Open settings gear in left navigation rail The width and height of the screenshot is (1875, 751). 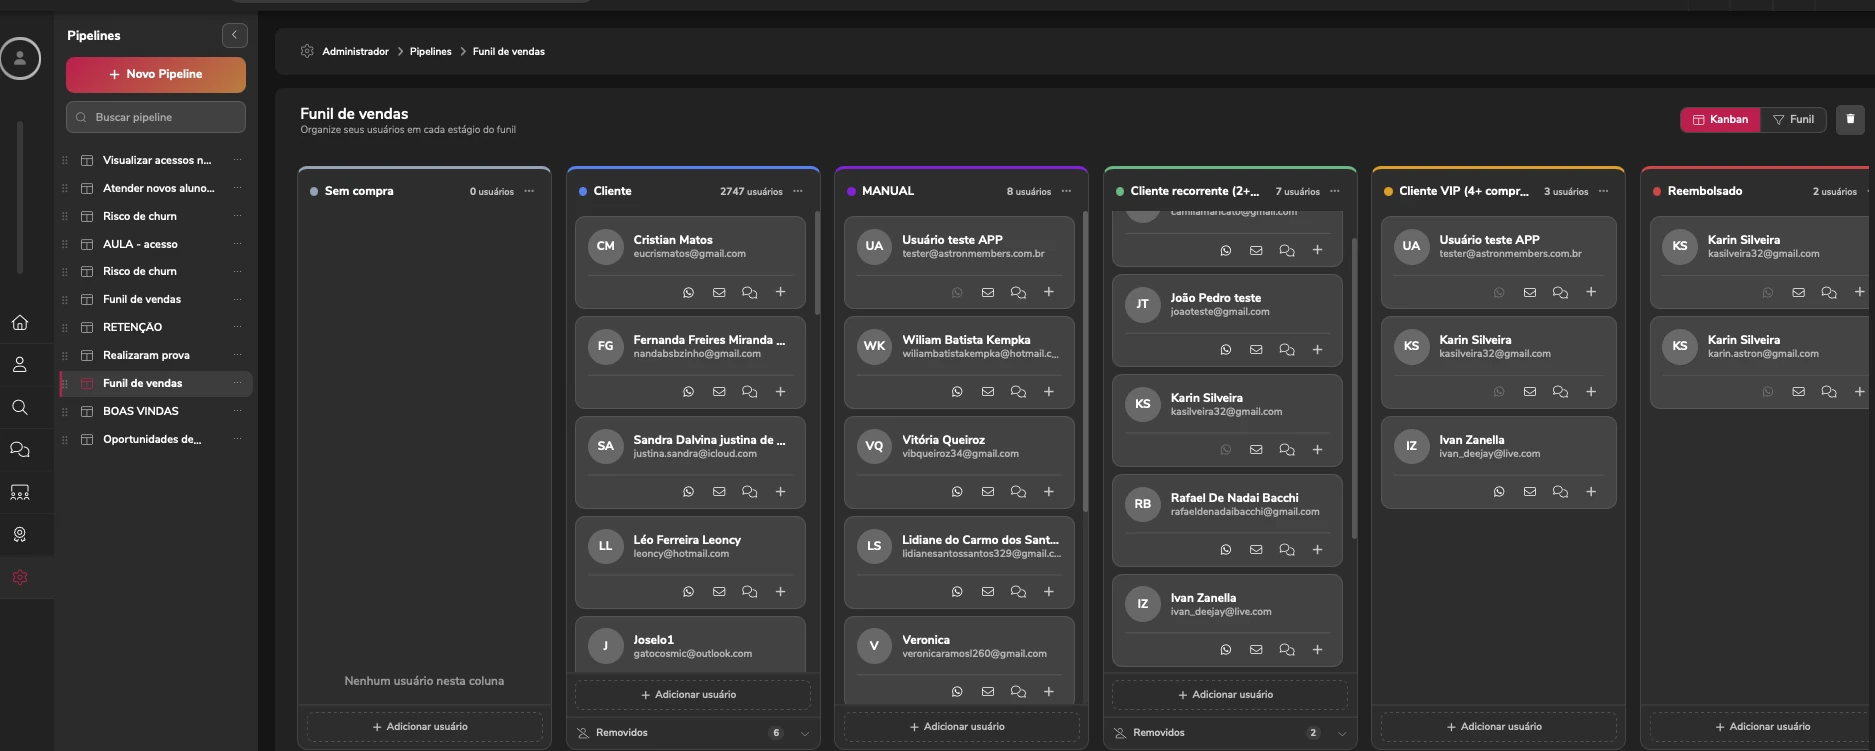click(x=20, y=577)
